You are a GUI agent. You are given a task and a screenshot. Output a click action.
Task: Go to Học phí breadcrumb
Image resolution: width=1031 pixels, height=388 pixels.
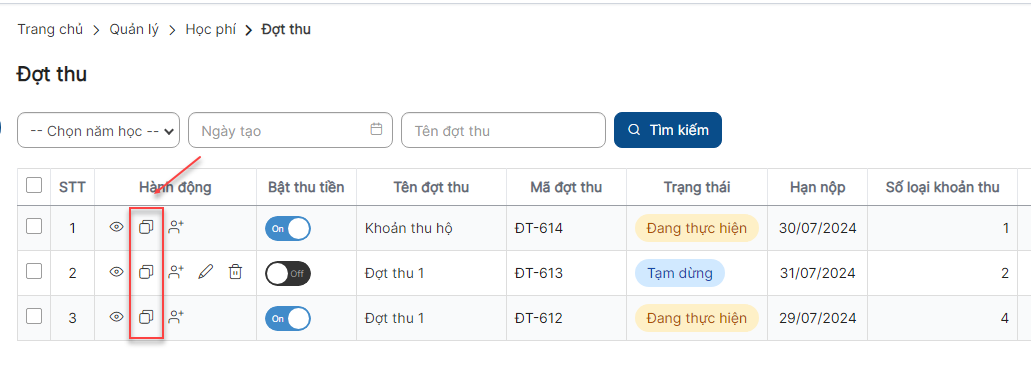[210, 30]
